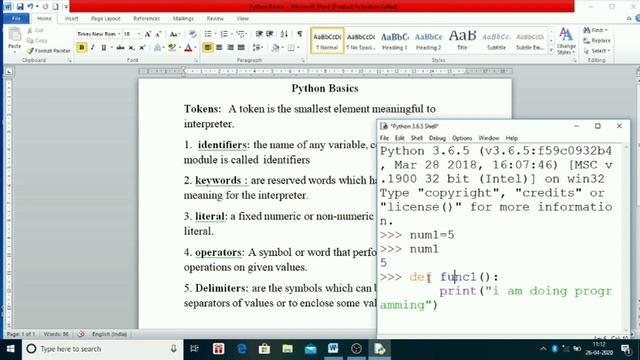Open the Shell menu in Python Shell
This screenshot has width=640, height=360.
click(x=417, y=138)
